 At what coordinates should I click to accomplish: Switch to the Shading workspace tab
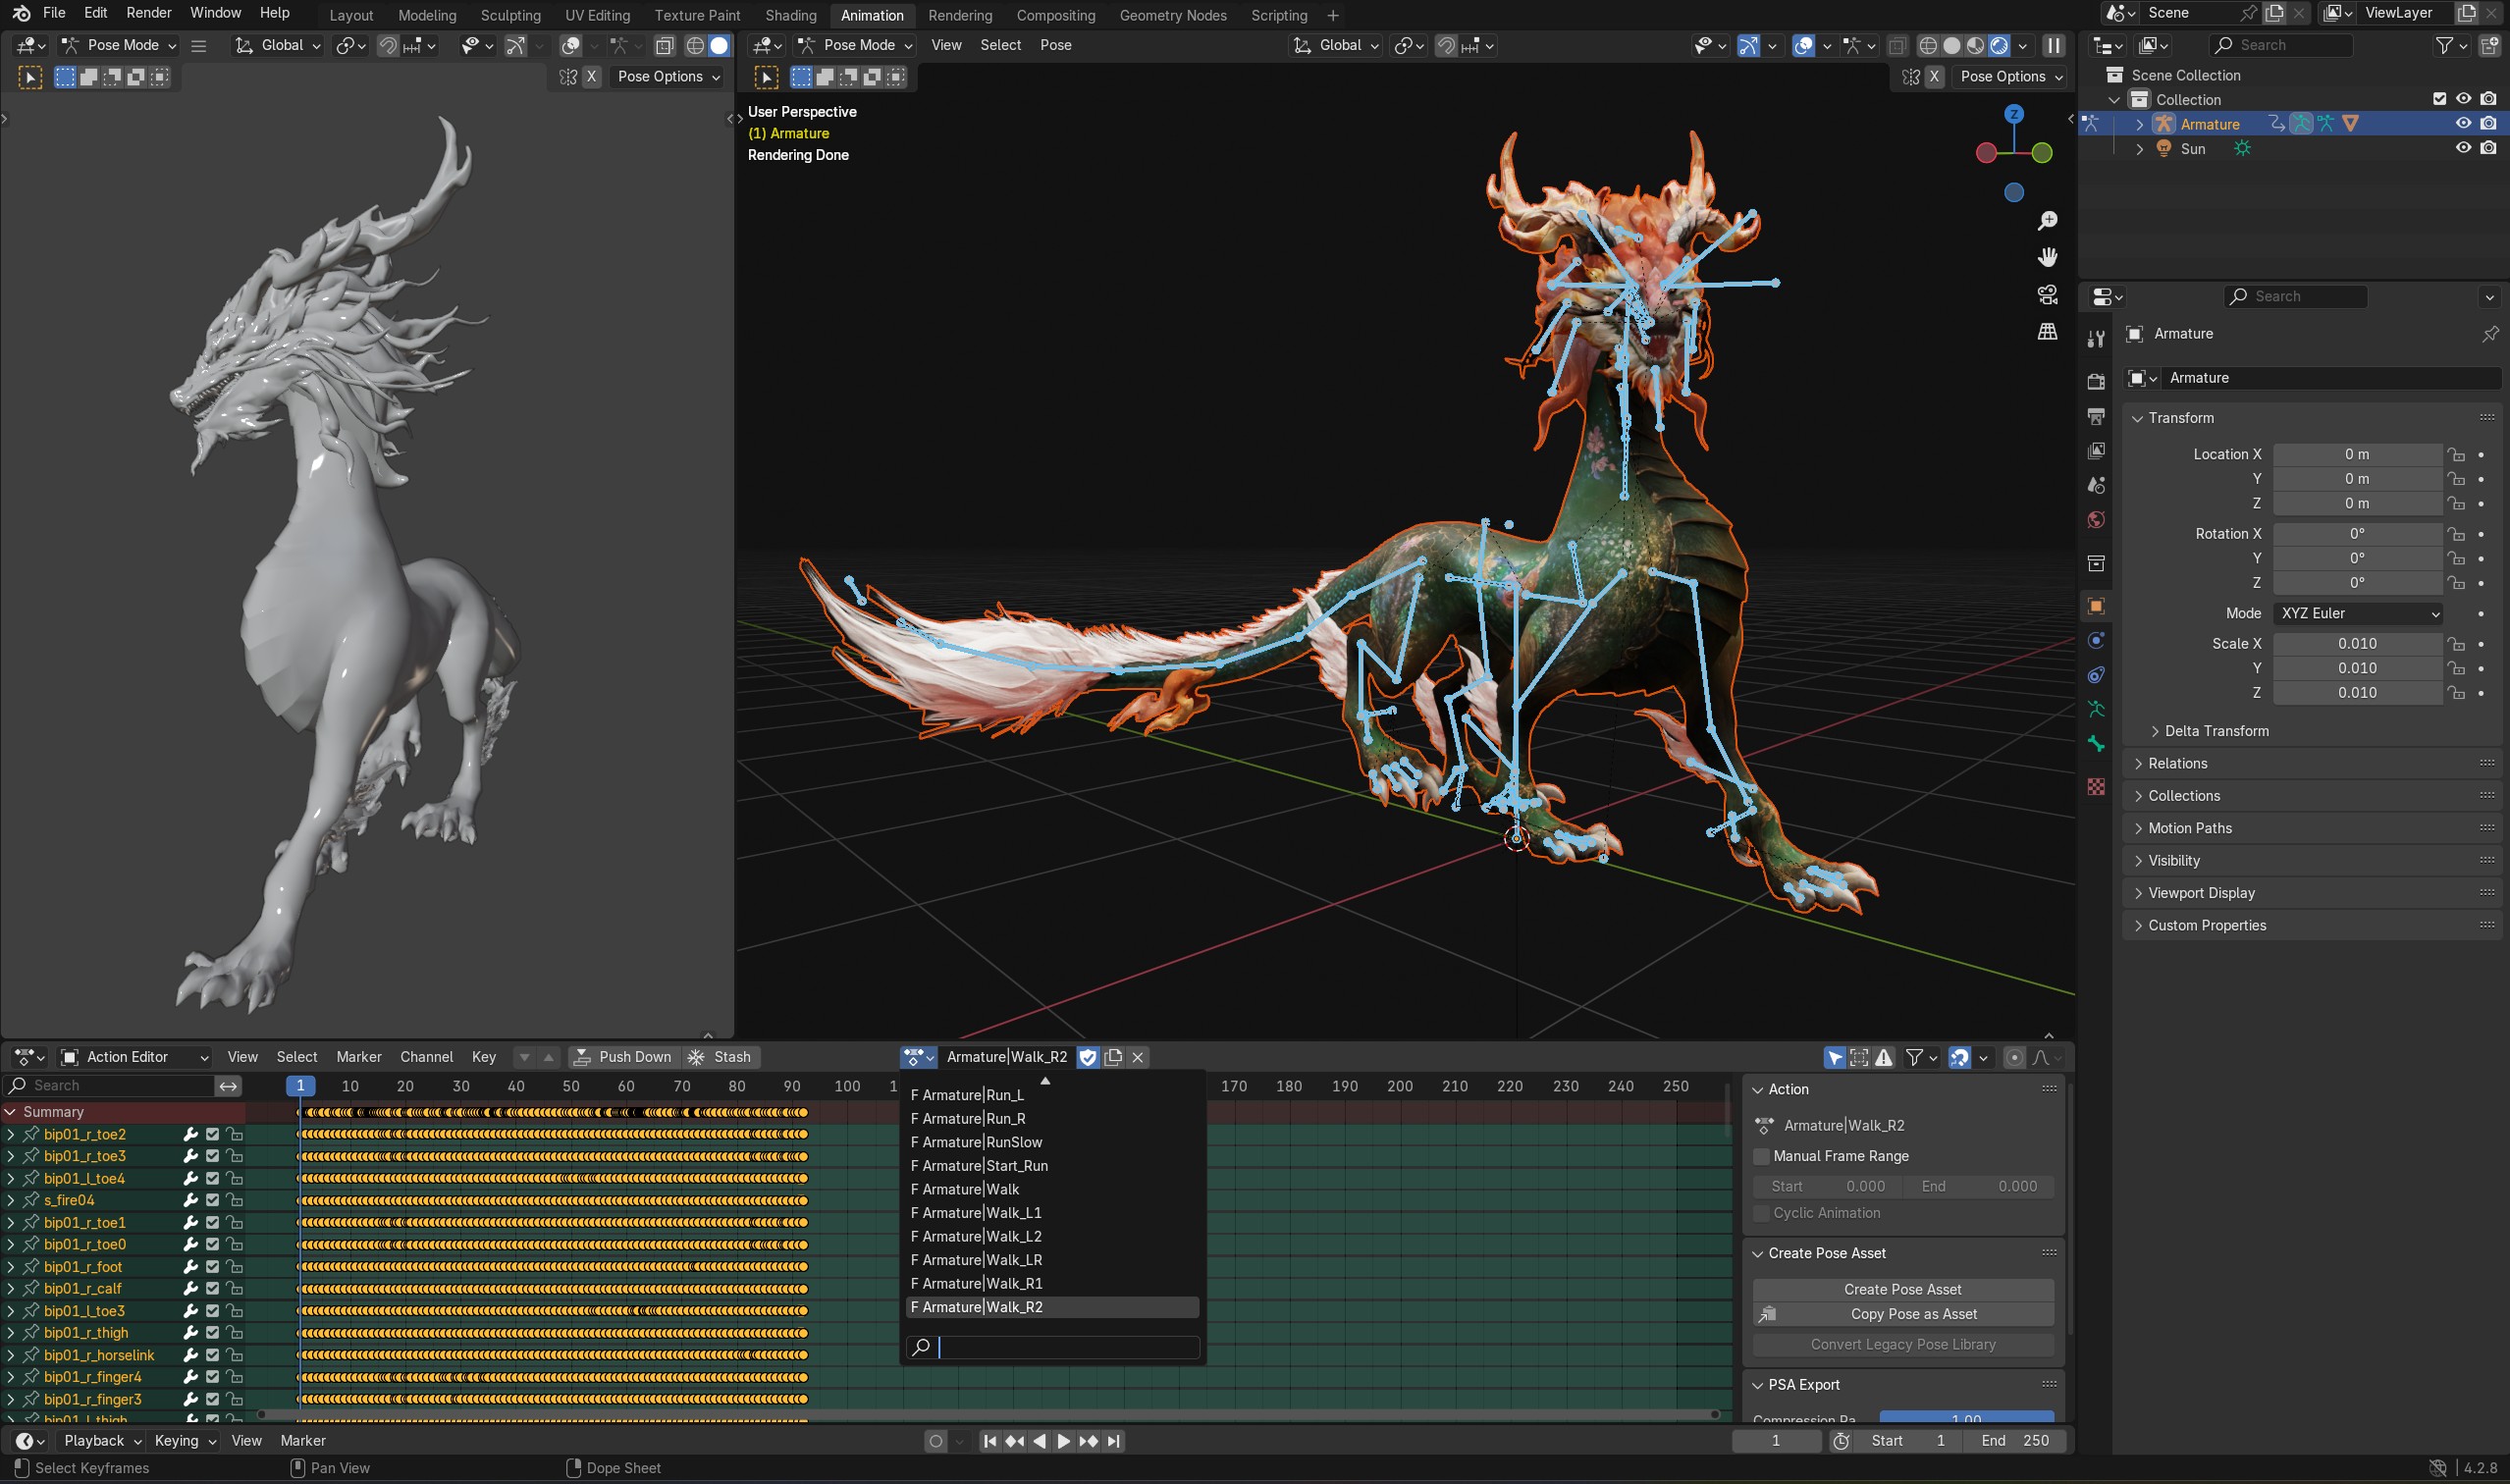click(790, 15)
